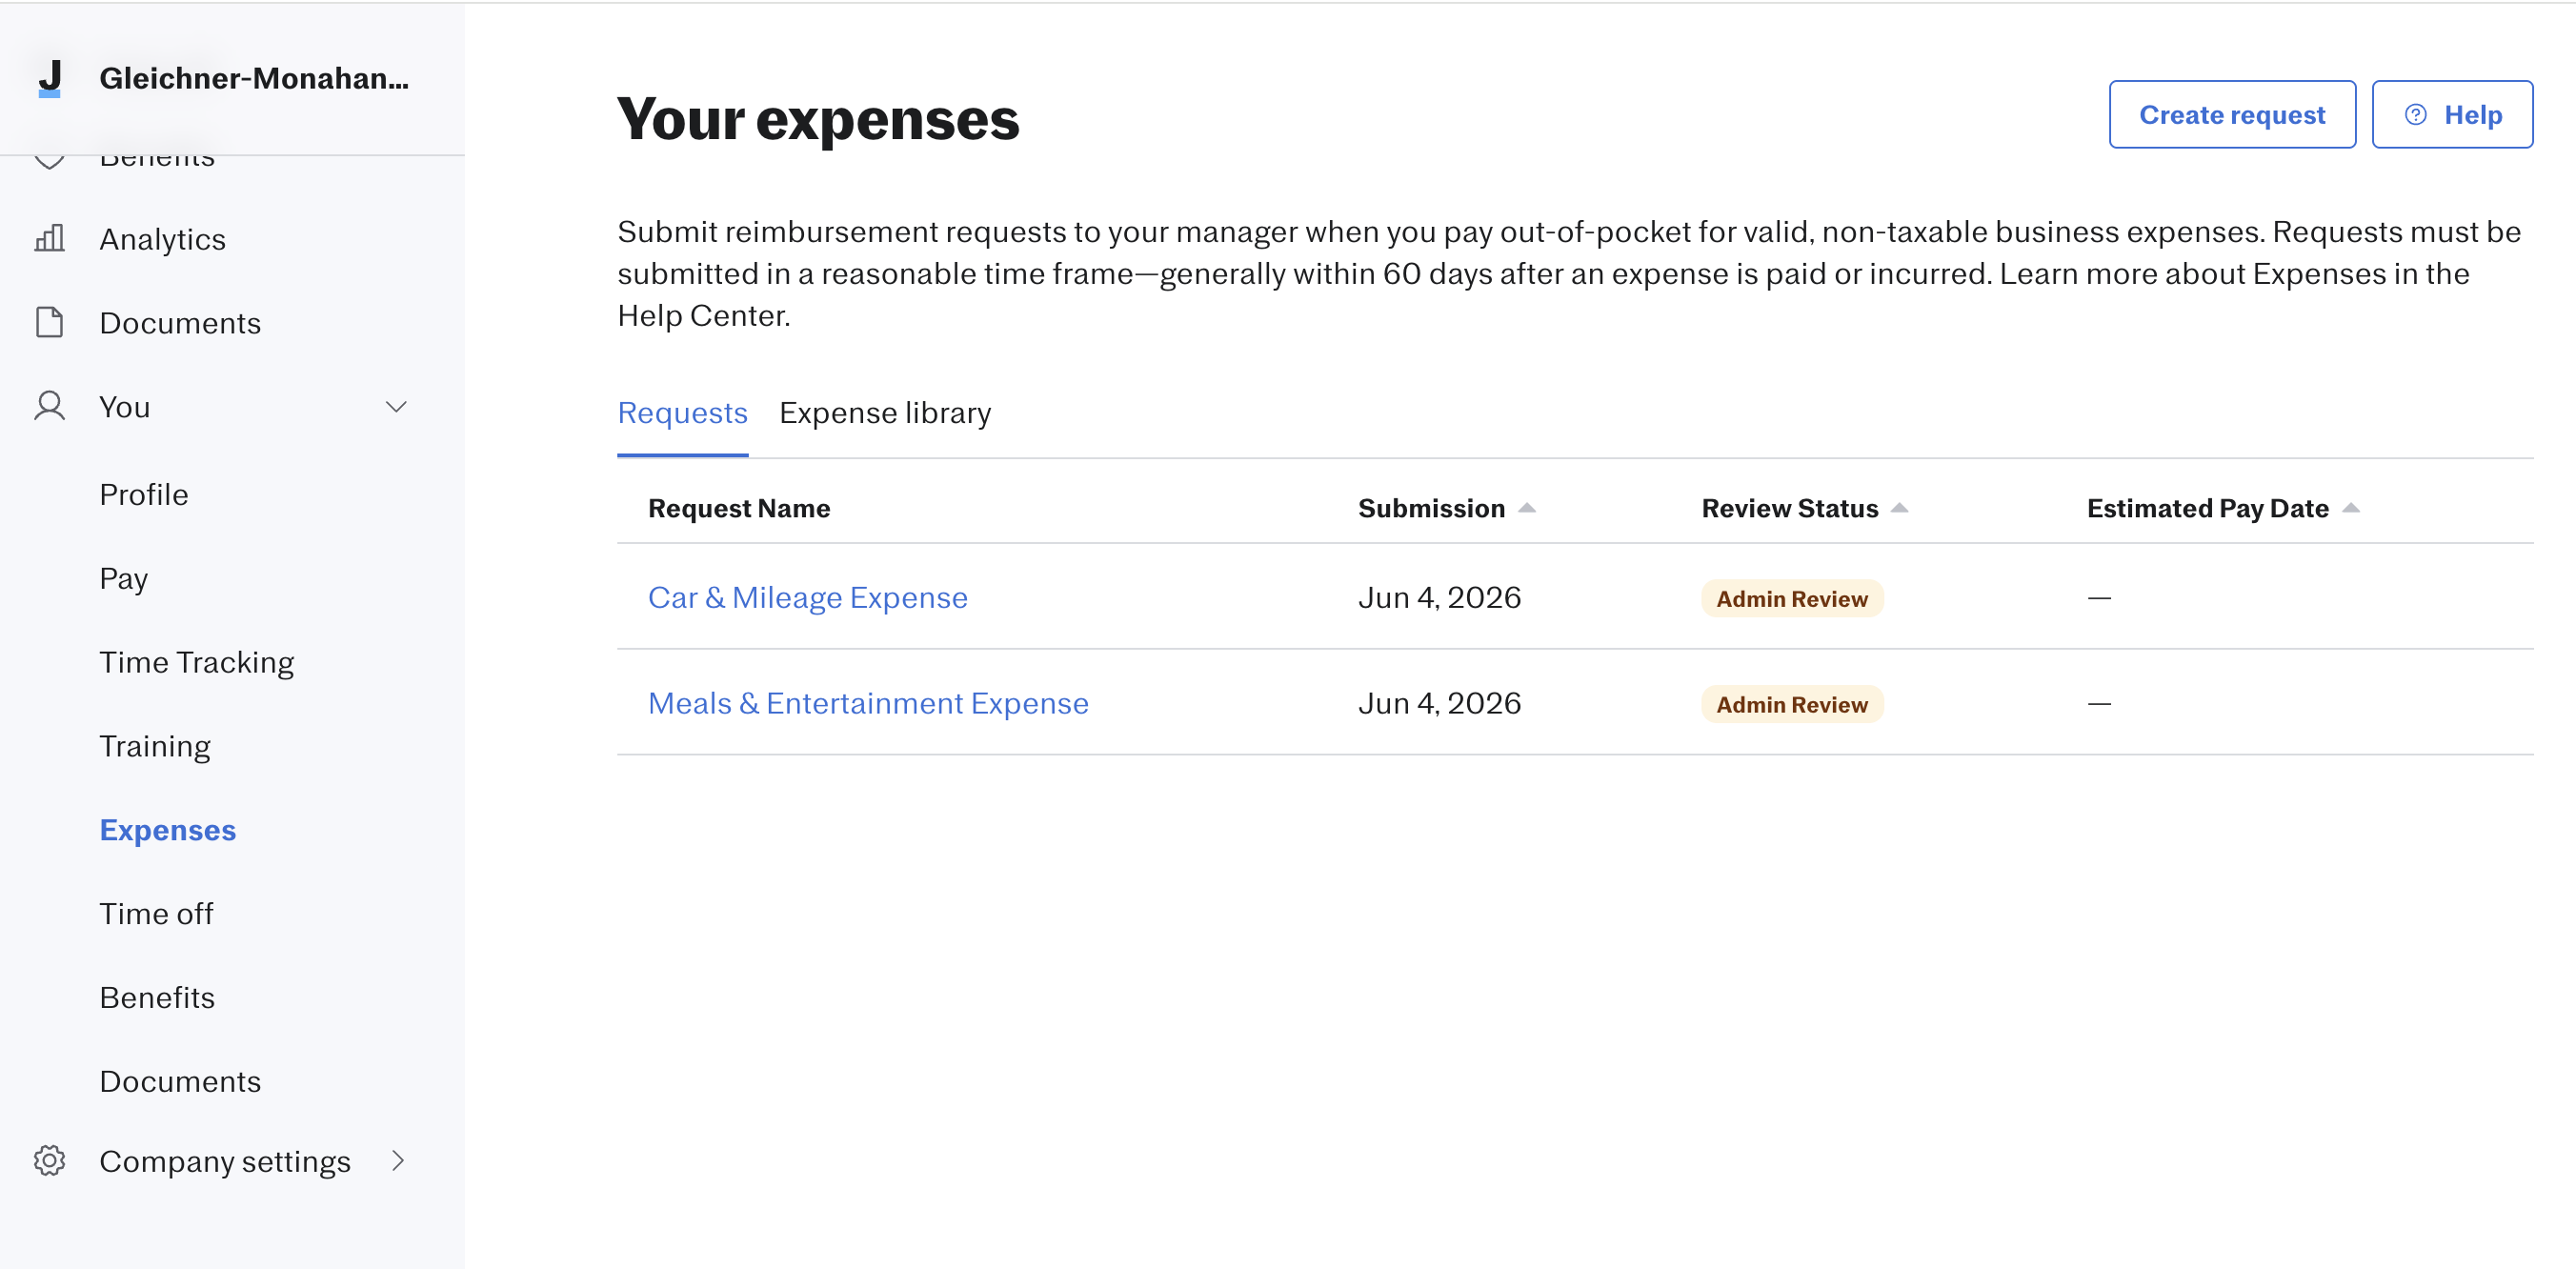
Task: Click the Help button
Action: [2452, 114]
